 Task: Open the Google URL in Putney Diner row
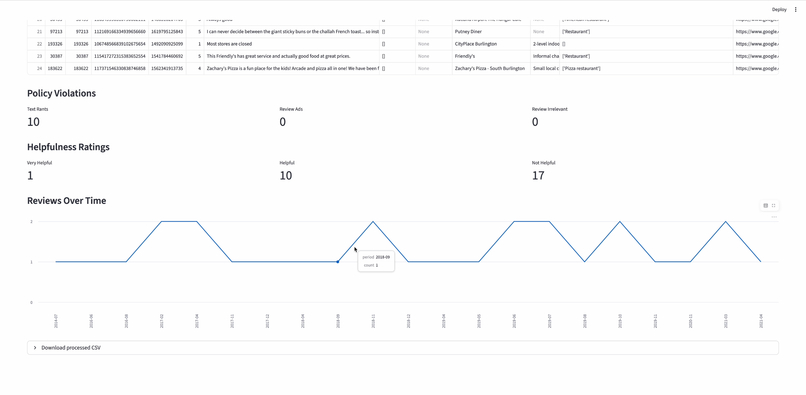[756, 32]
